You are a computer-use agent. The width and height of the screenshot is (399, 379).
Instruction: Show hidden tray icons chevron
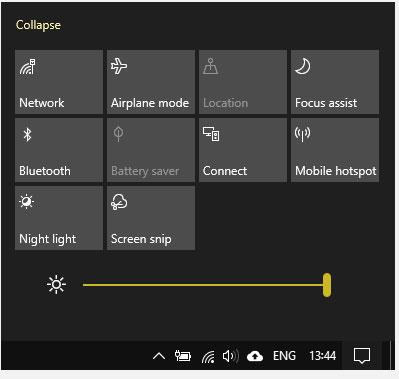click(159, 356)
